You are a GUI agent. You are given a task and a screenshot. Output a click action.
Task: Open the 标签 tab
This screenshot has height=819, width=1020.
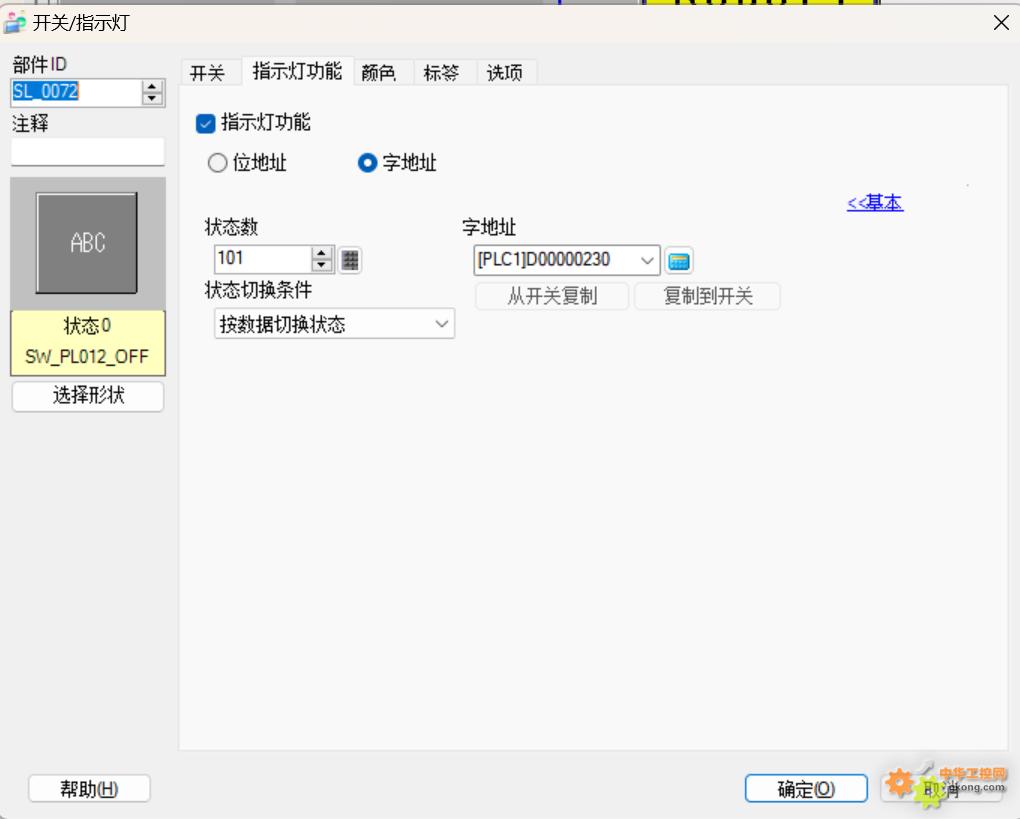441,73
